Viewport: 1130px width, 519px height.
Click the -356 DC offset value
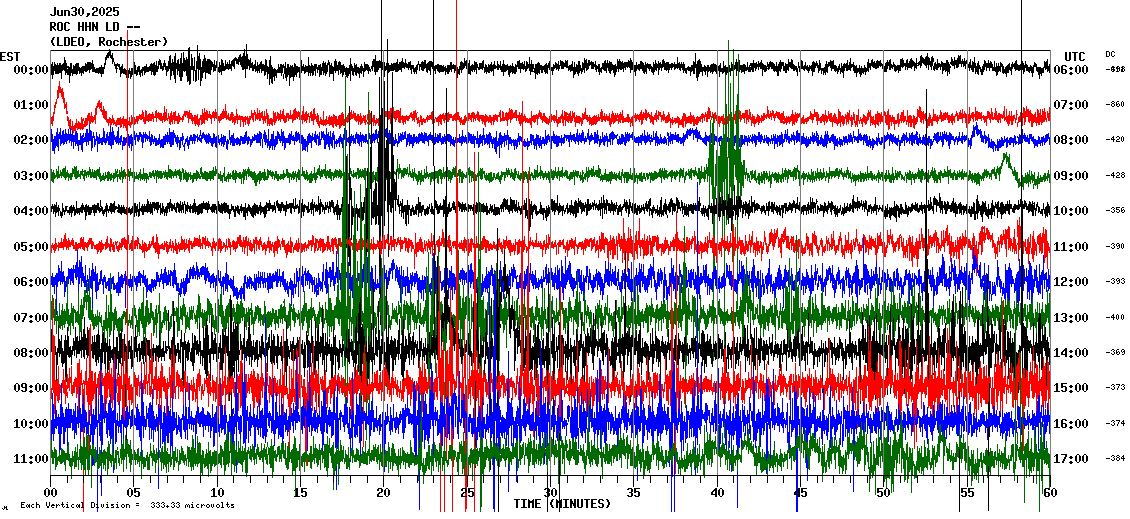[1115, 211]
